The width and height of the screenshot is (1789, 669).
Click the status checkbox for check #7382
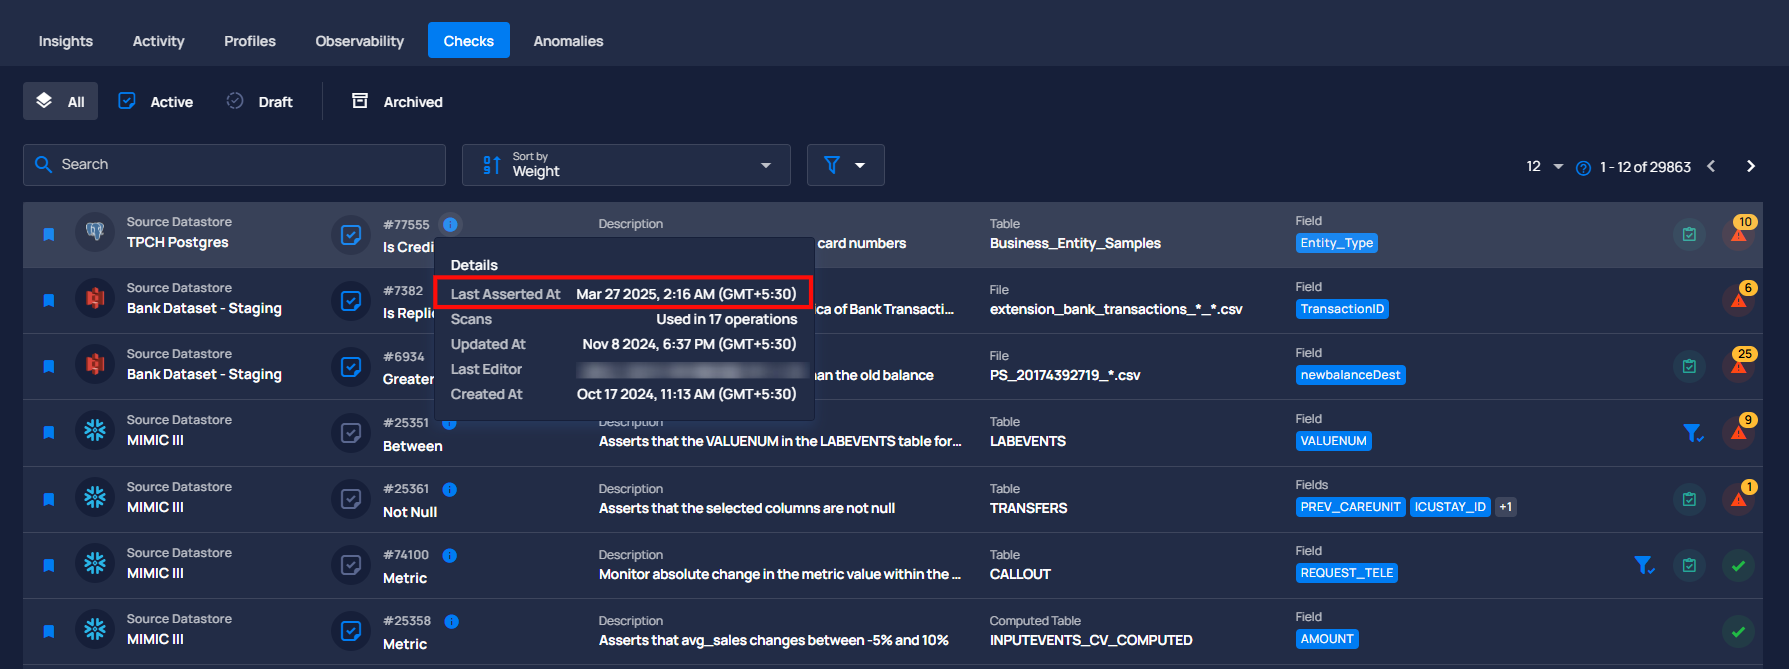coord(351,301)
